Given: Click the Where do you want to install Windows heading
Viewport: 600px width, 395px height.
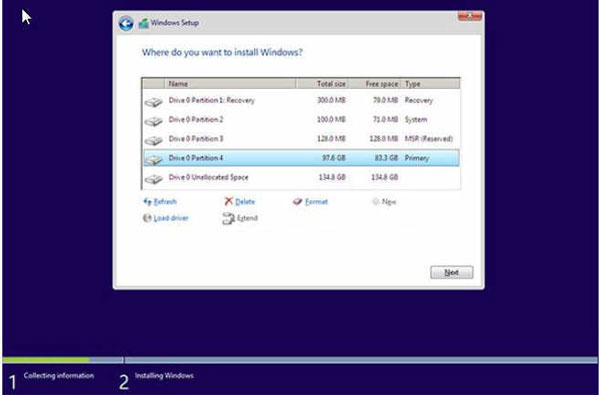Looking at the screenshot, I should (222, 52).
